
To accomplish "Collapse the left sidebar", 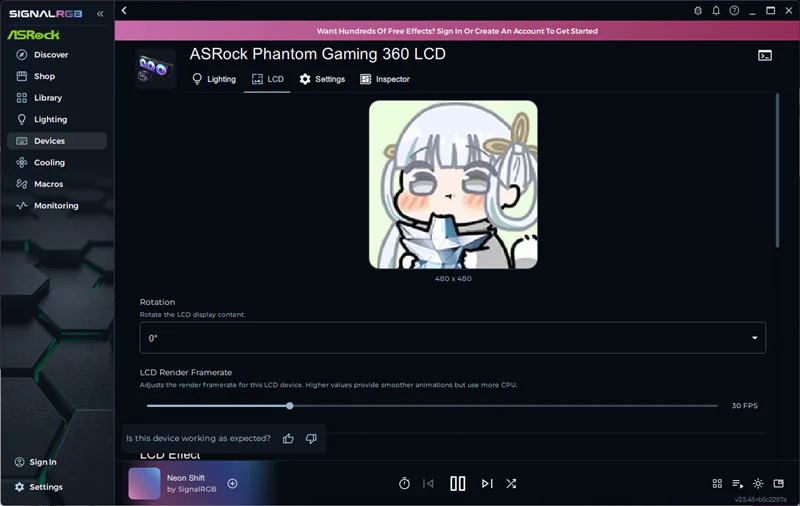I will [100, 14].
